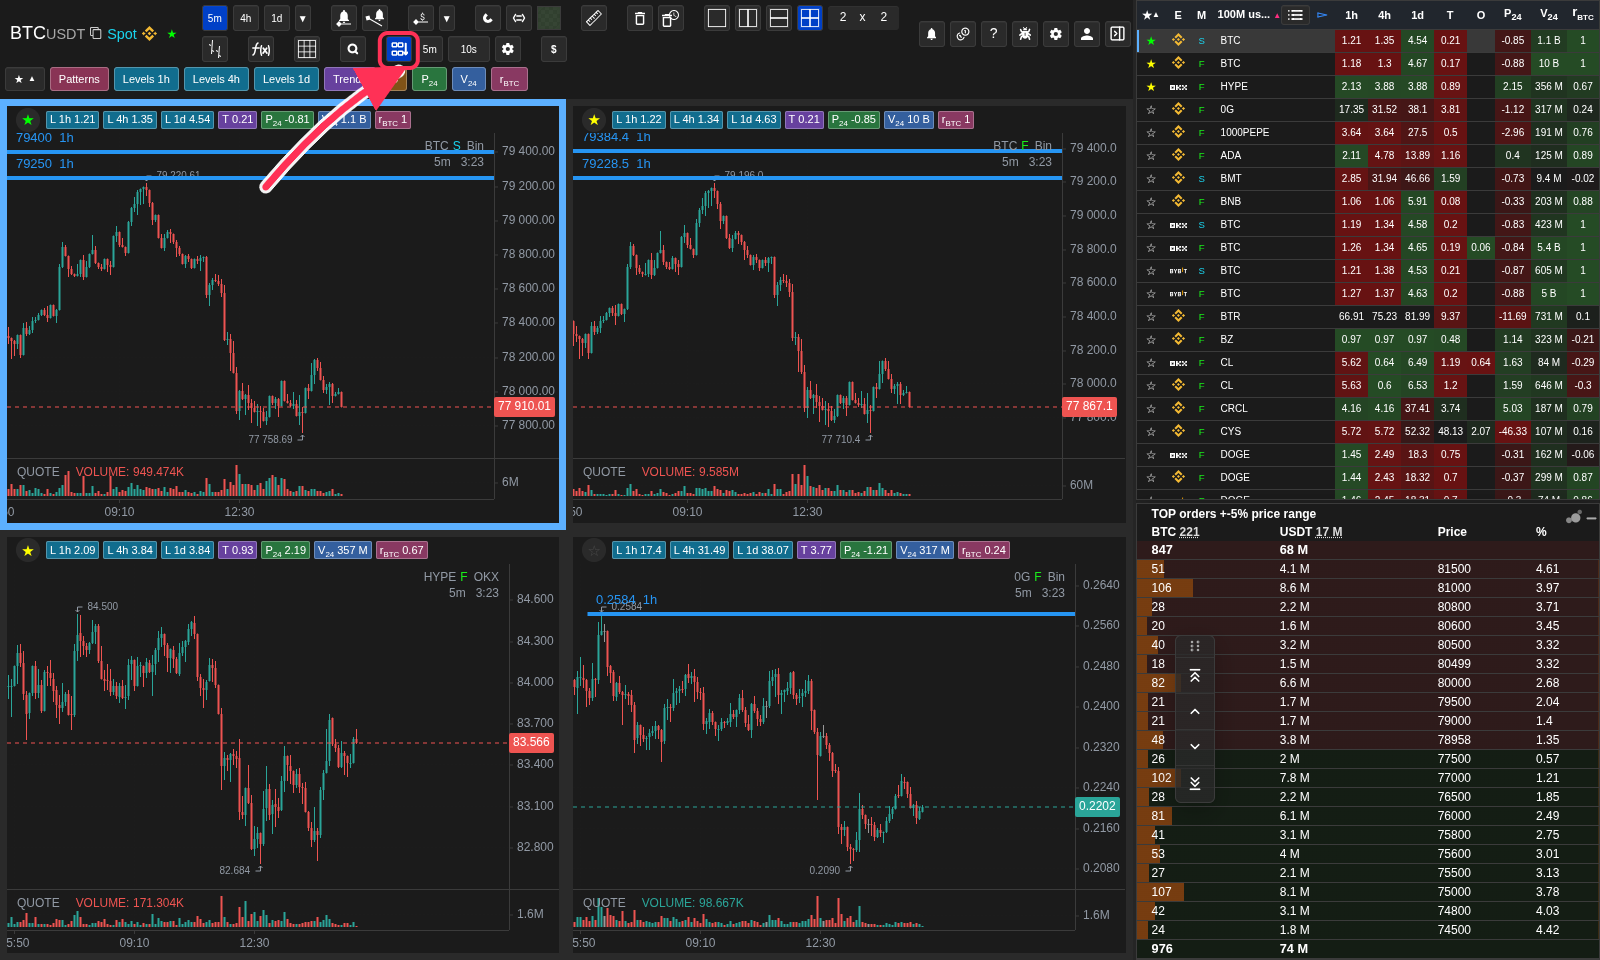Select the Patterns tab
Viewport: 1600px width, 960px height.
point(79,79)
